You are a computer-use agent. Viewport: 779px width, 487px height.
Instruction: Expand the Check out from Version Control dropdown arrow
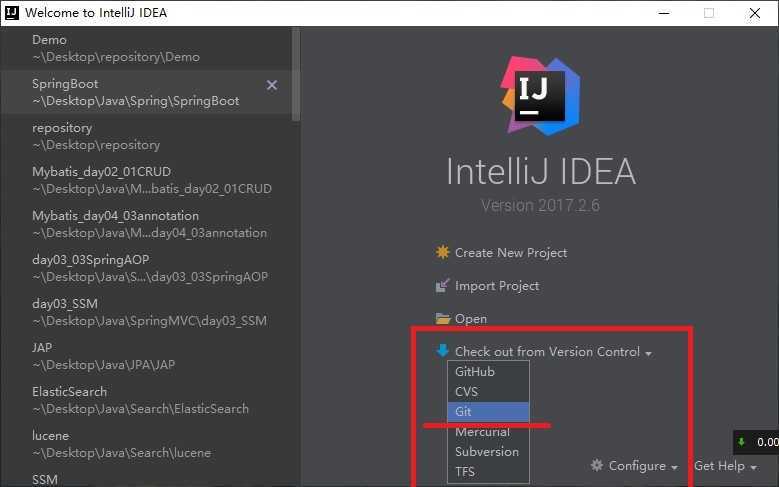(x=648, y=353)
